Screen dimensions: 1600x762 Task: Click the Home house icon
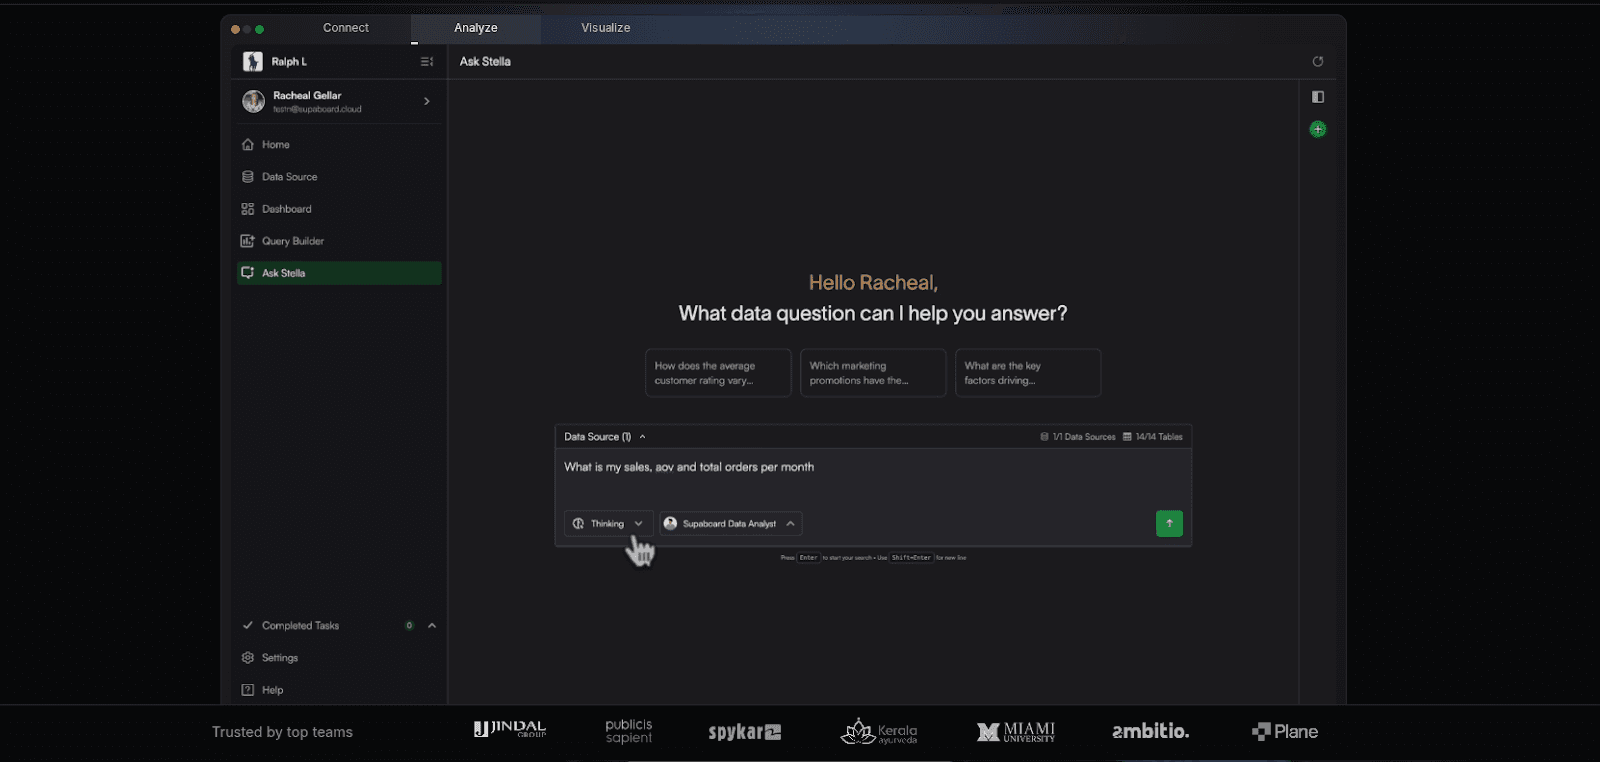tap(248, 145)
